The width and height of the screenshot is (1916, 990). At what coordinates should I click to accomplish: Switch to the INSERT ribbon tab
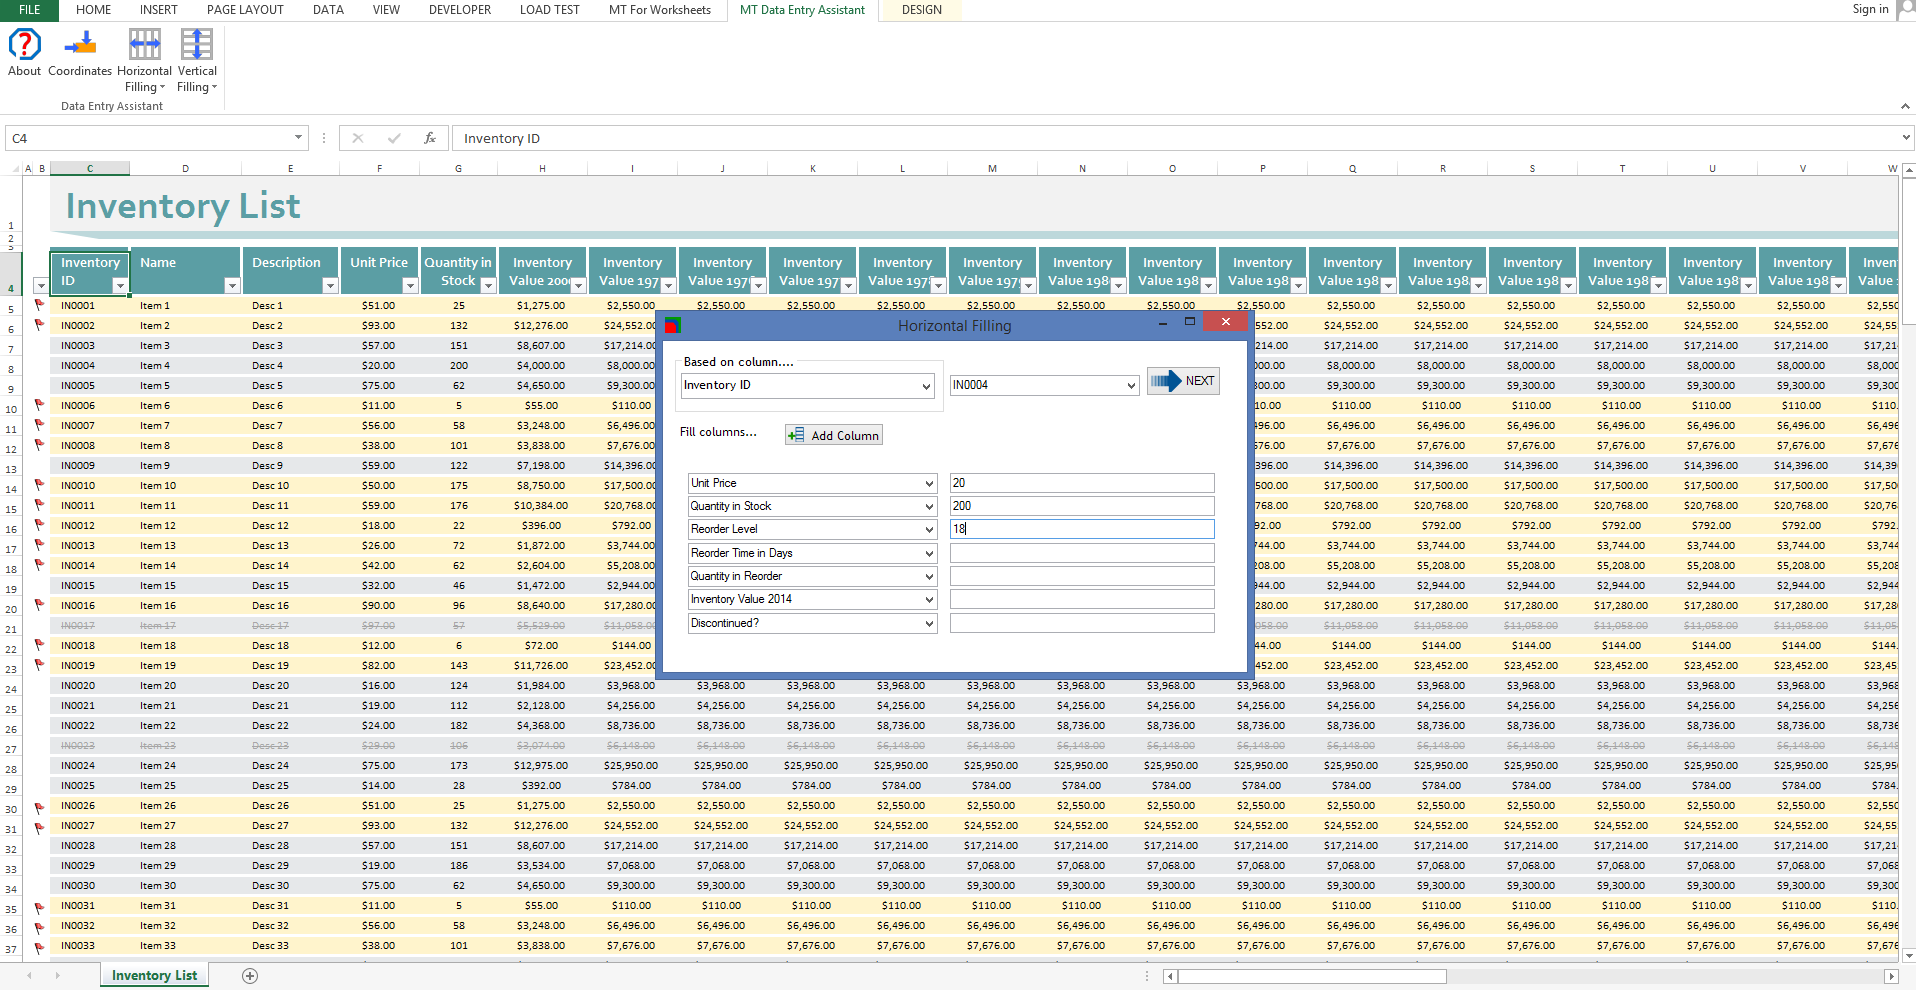[x=158, y=10]
